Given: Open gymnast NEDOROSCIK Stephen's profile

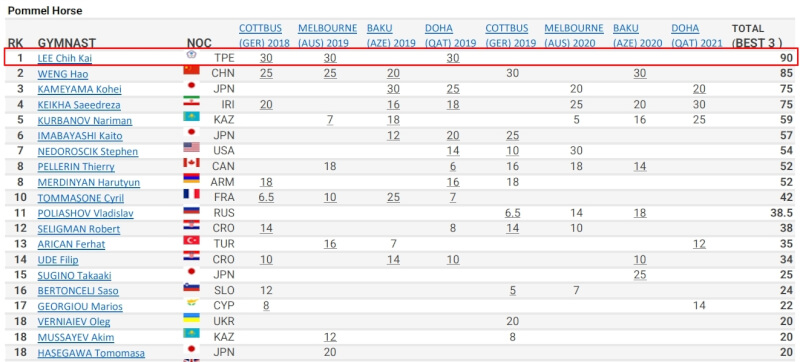Looking at the screenshot, I should (x=88, y=152).
